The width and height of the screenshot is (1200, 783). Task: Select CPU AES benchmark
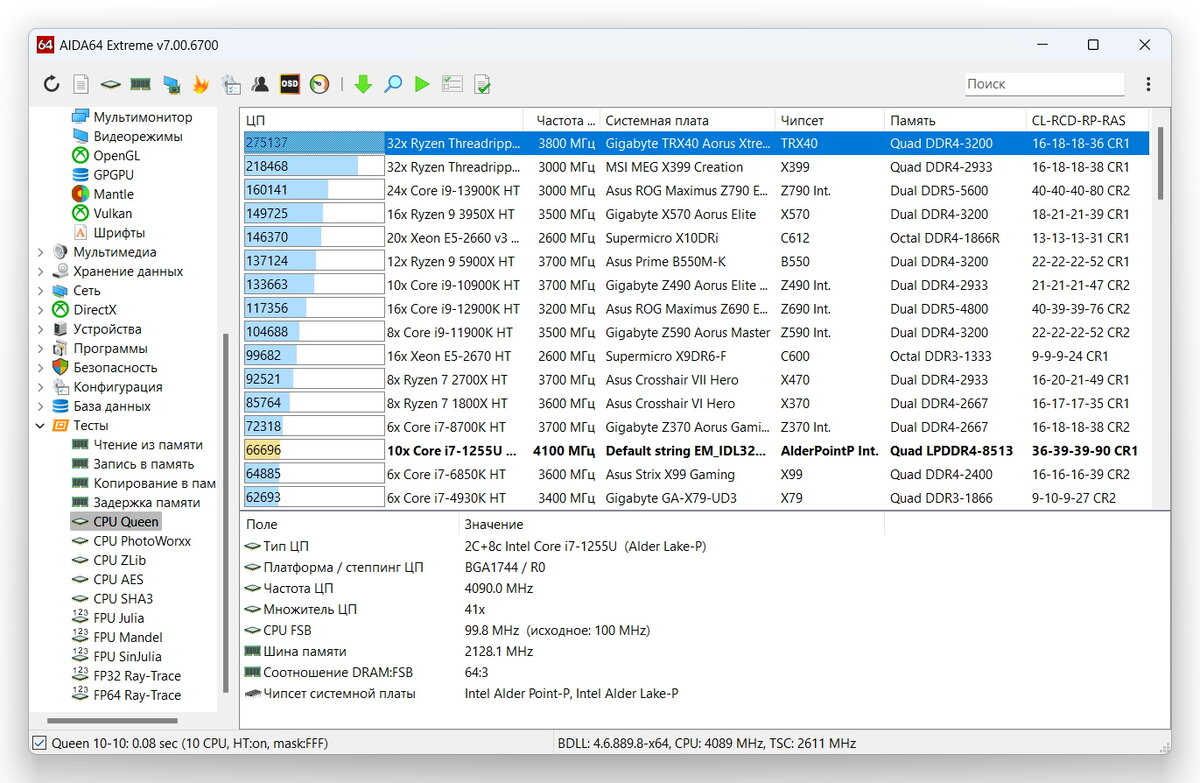click(x=118, y=580)
